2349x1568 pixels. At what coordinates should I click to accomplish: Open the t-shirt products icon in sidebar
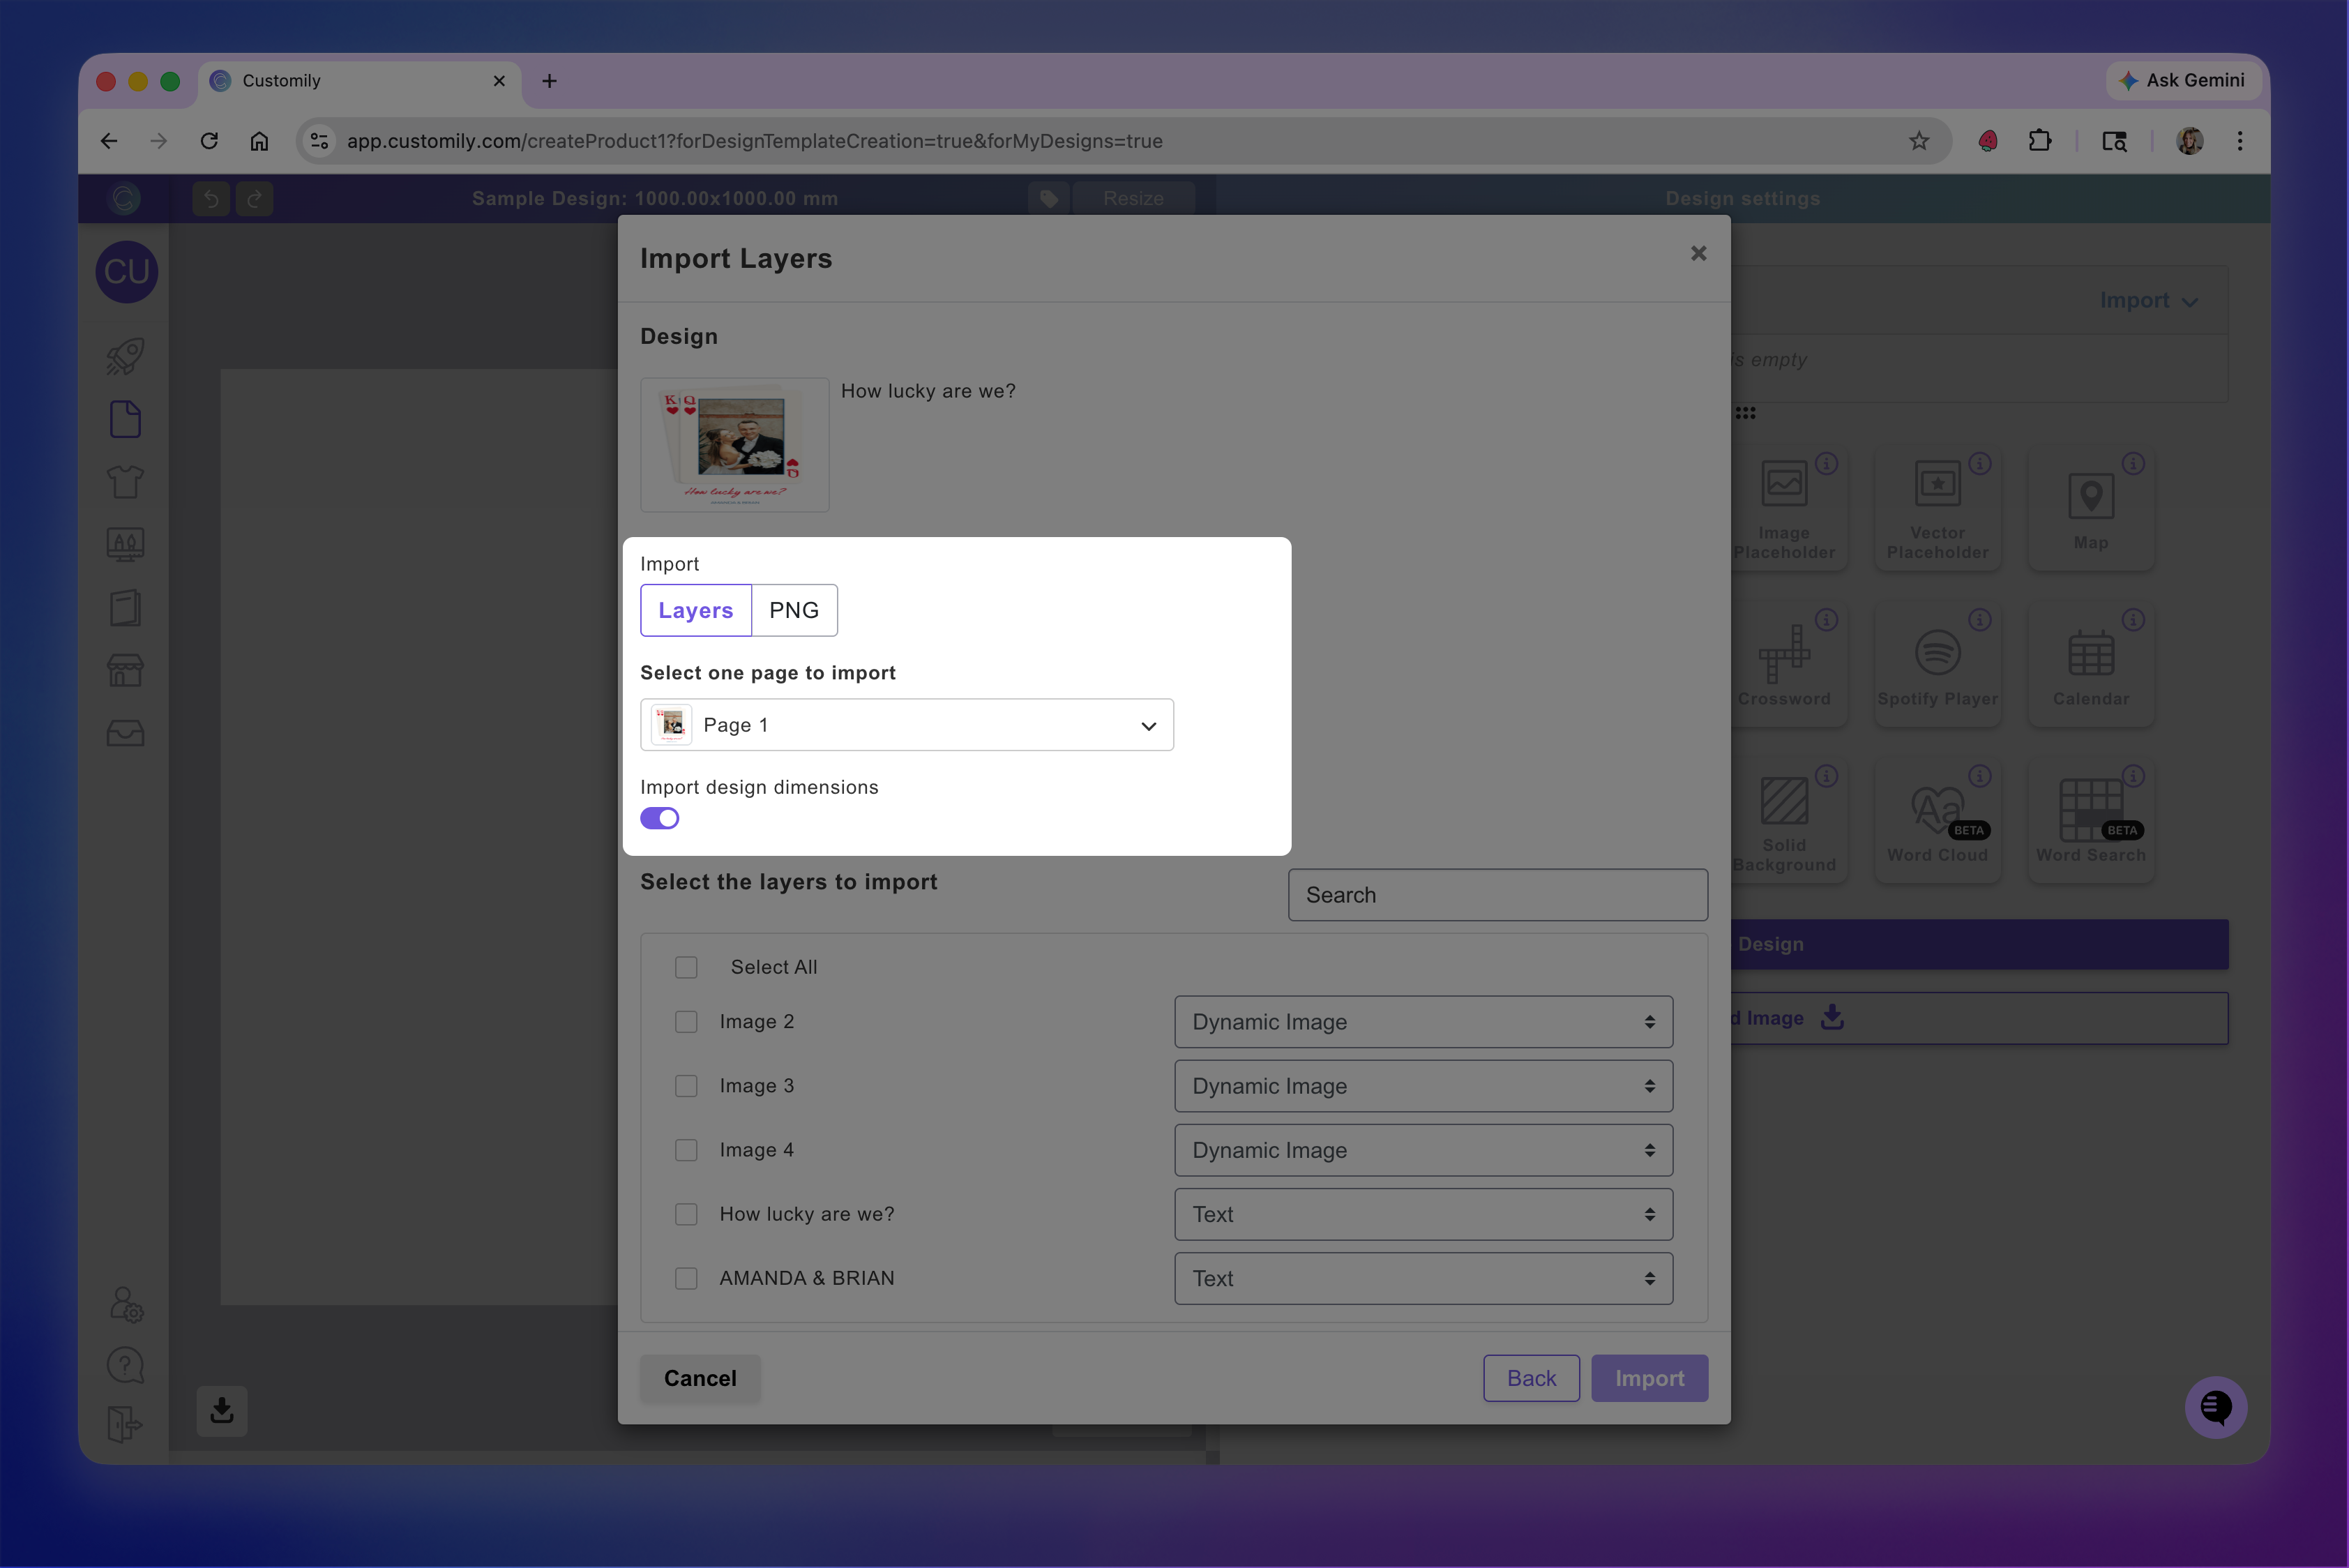point(125,482)
